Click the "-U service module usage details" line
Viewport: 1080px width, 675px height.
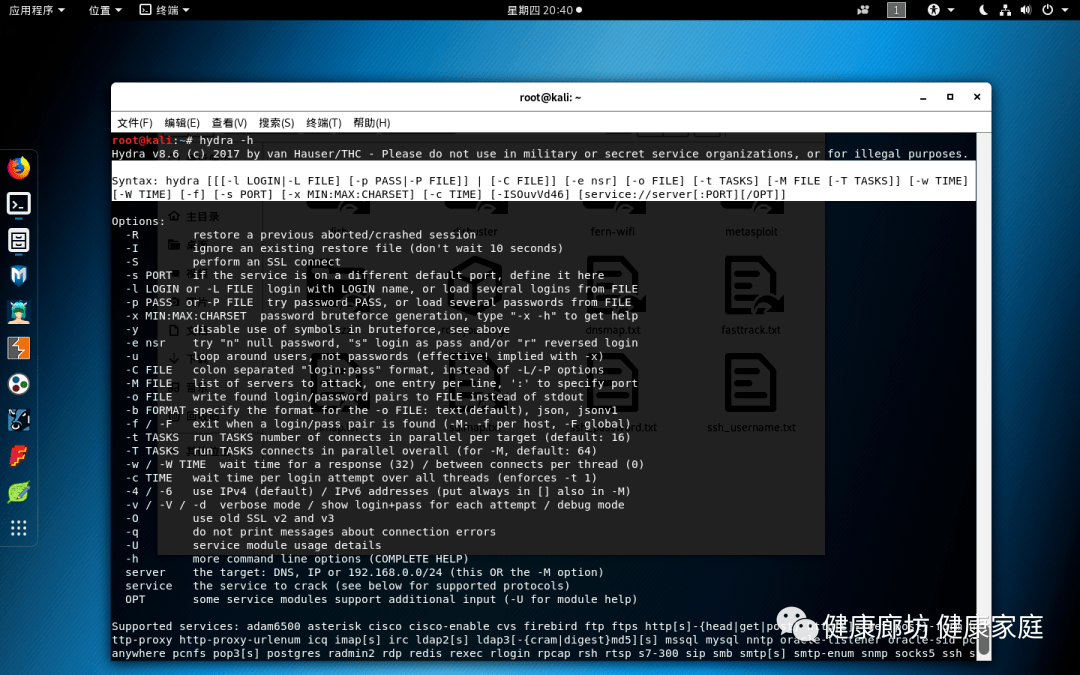tap(253, 545)
